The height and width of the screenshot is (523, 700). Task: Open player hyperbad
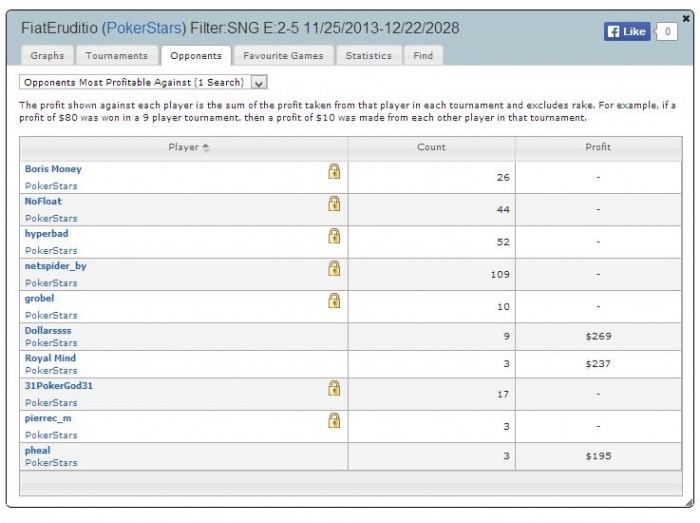click(x=46, y=234)
